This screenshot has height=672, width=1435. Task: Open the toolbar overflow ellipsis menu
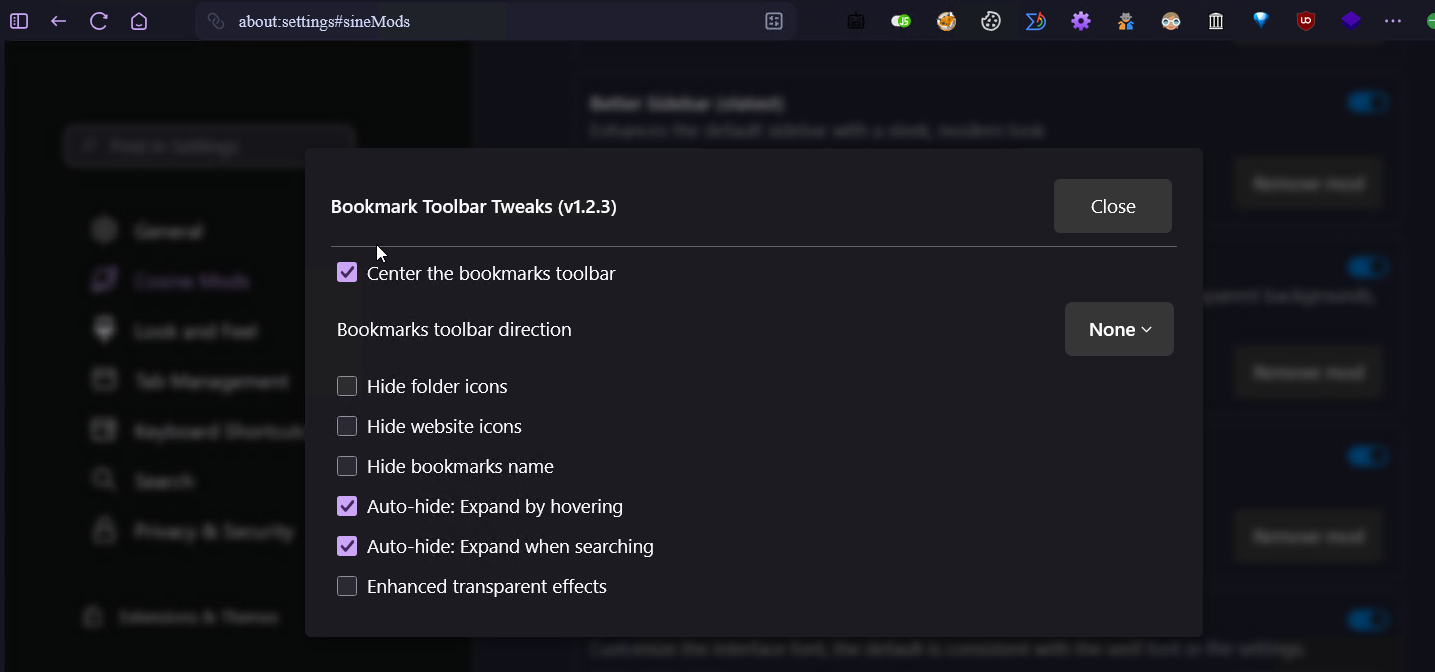(1393, 20)
